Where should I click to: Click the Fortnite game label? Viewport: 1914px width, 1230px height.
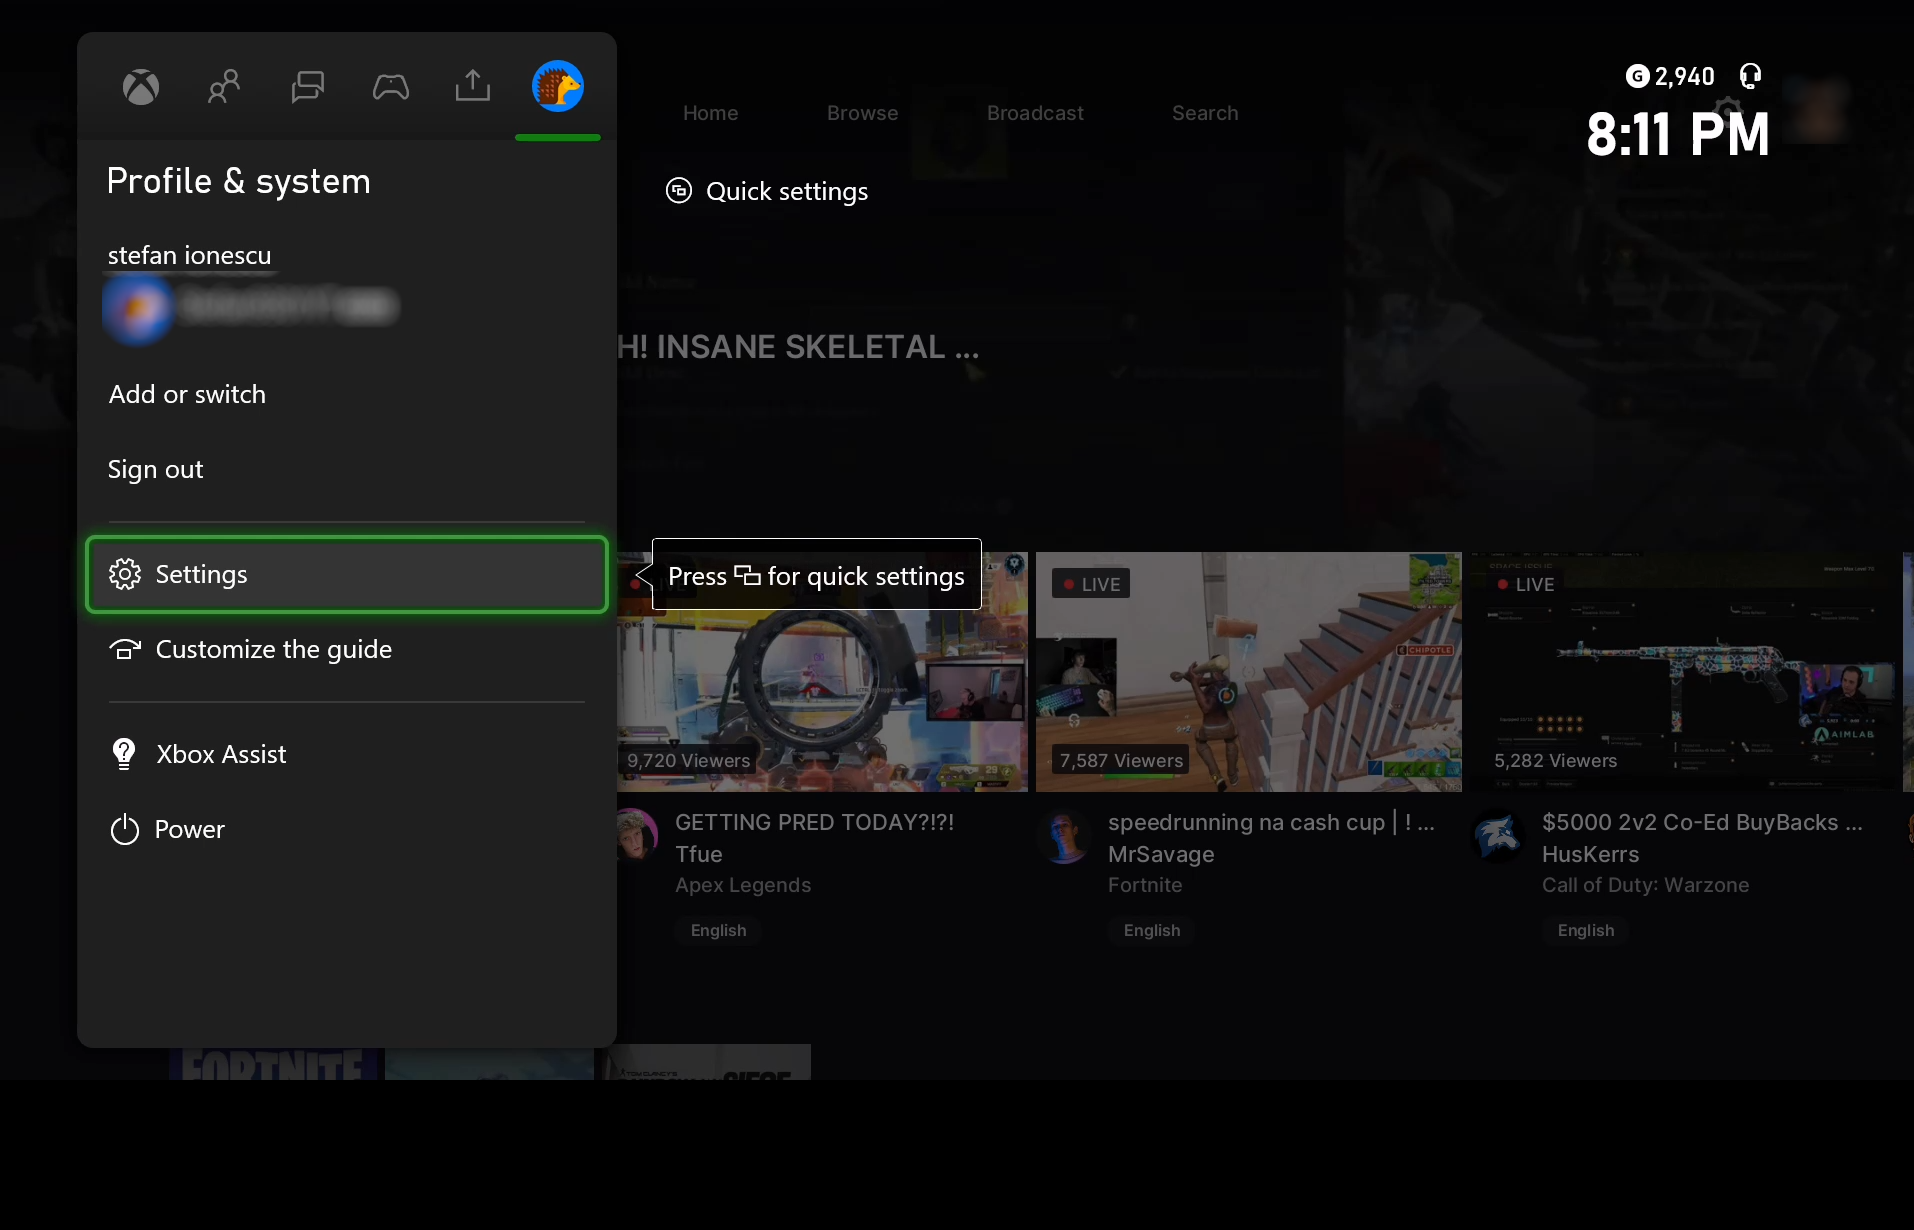[1145, 885]
